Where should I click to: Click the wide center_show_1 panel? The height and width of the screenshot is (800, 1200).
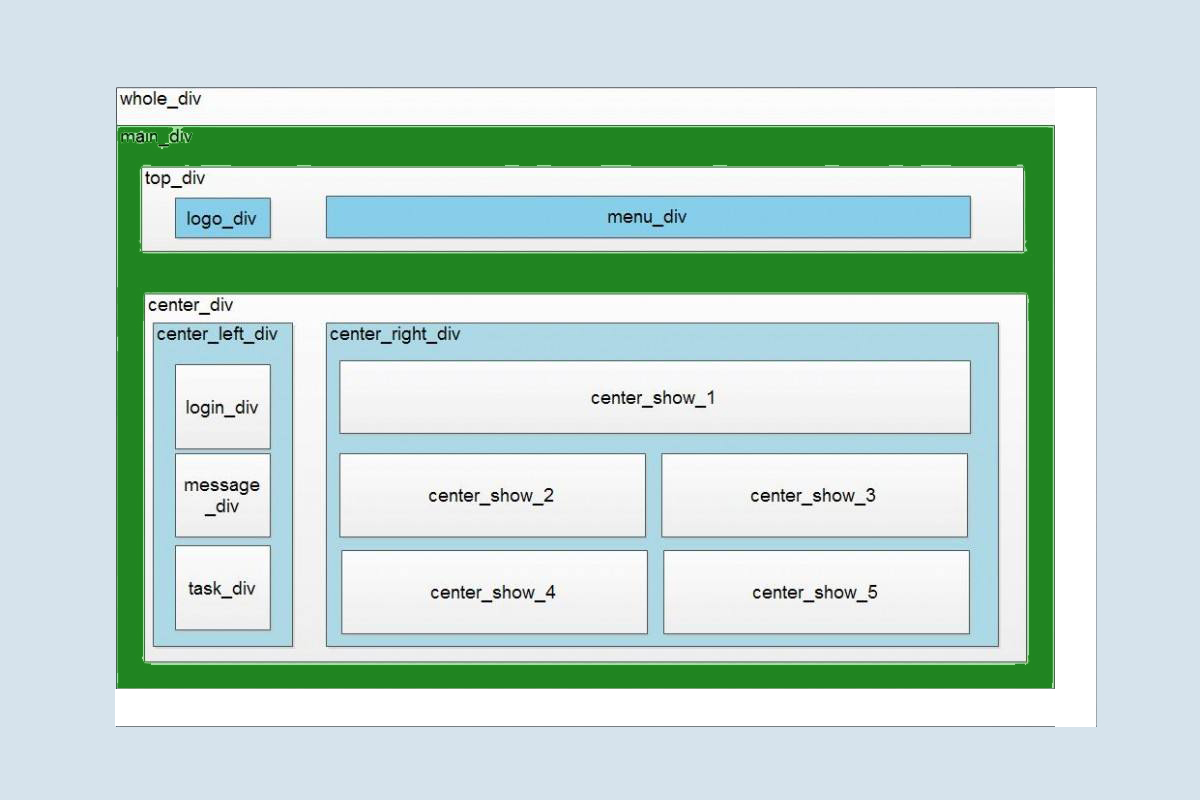[654, 397]
